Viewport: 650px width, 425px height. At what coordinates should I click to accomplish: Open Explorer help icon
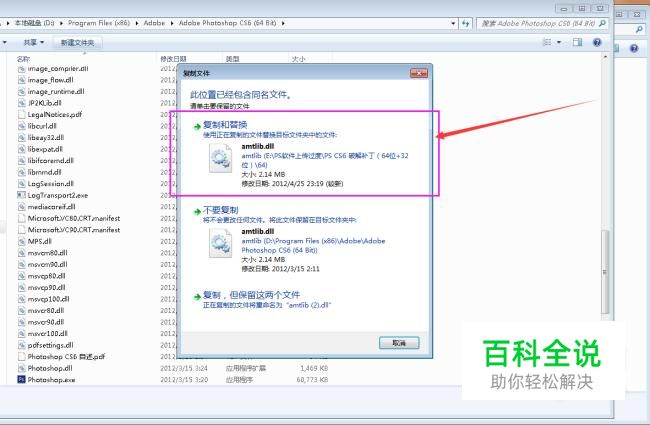(x=597, y=42)
